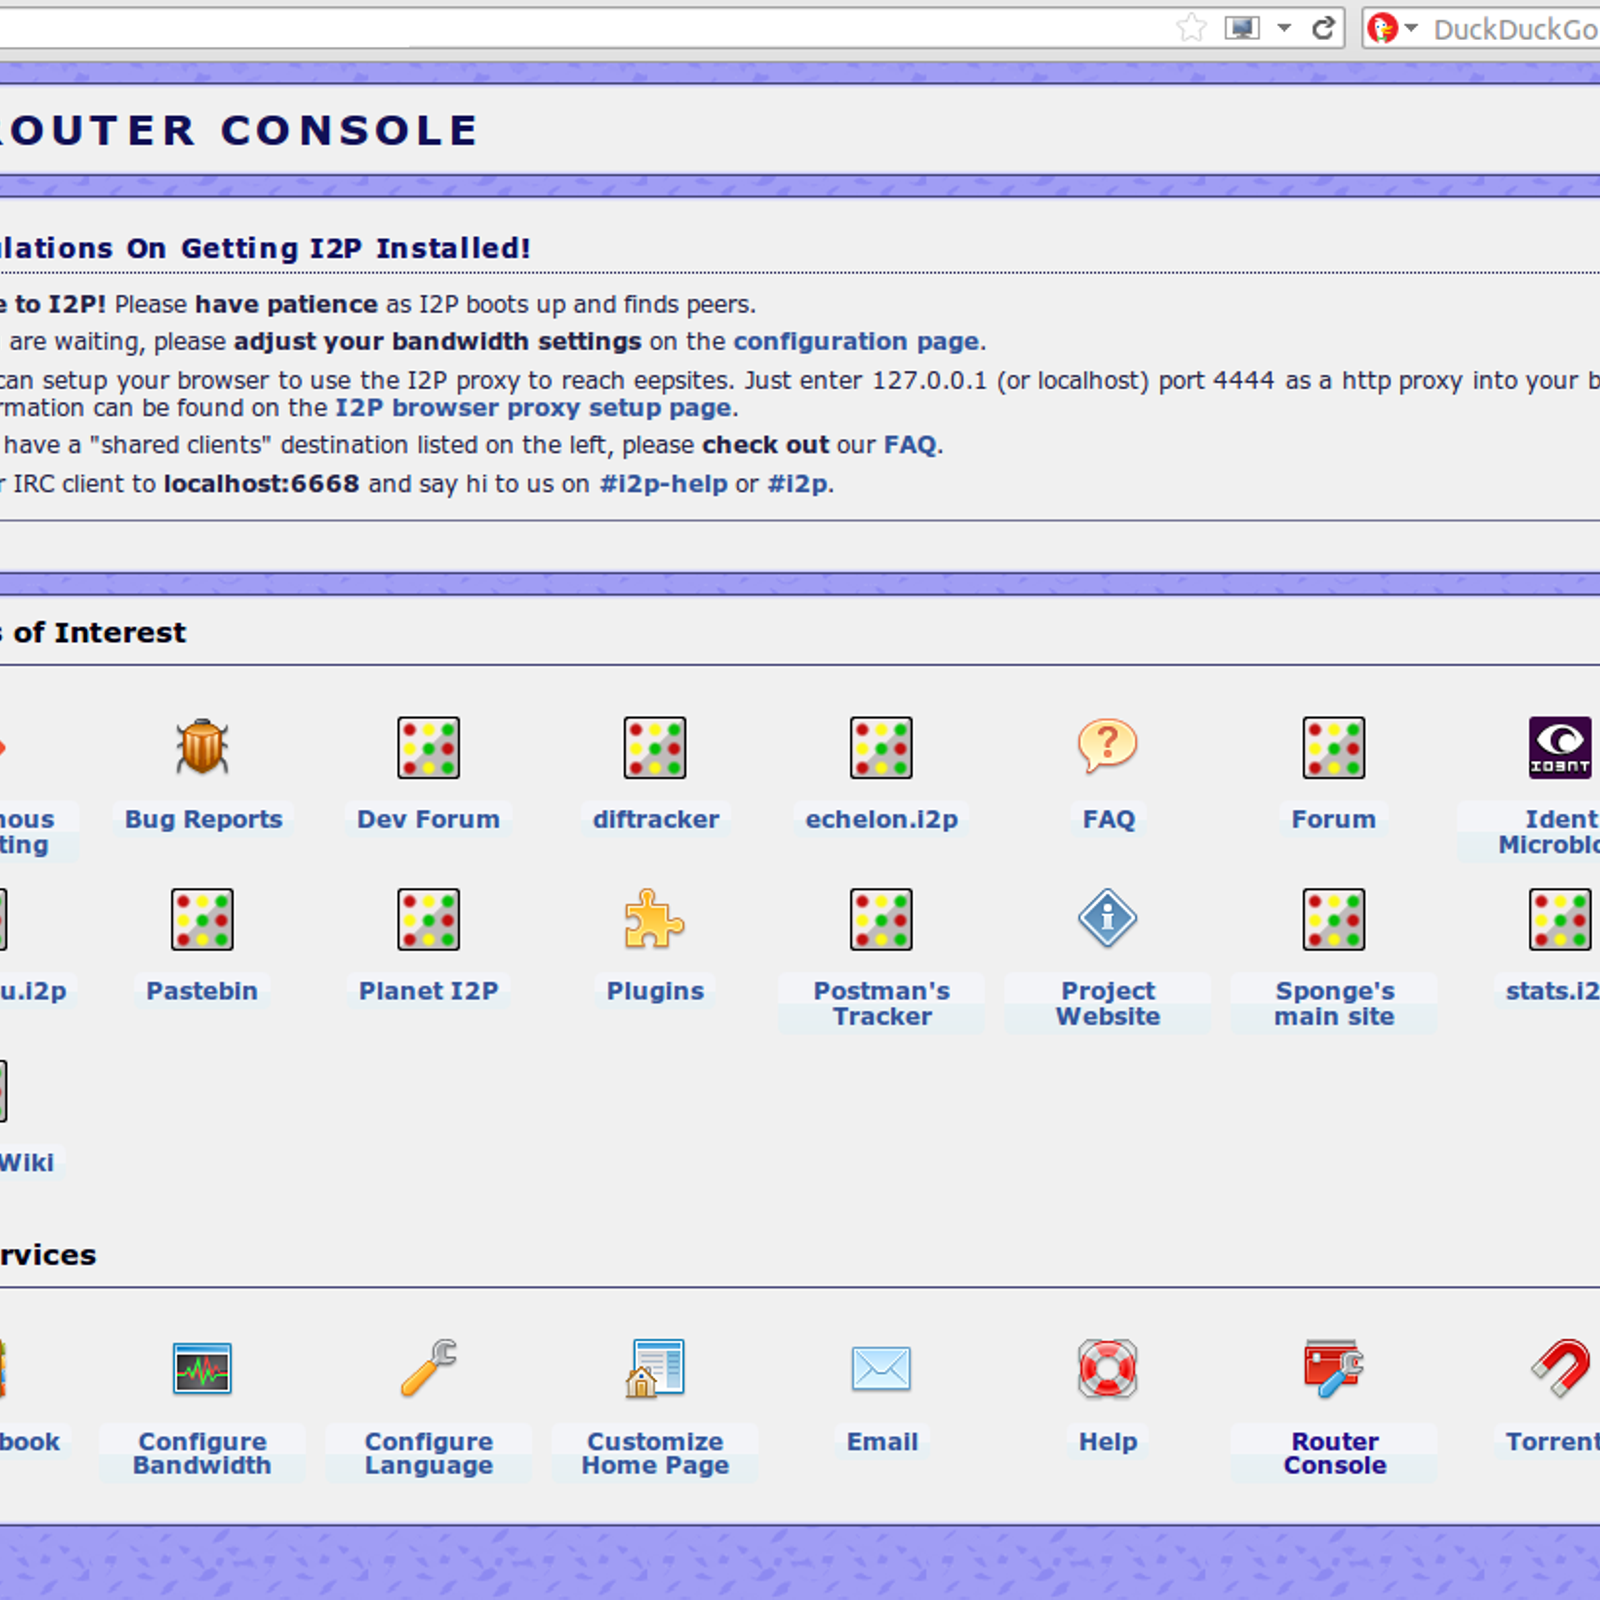Open the Dev Forum icon
1600x1600 pixels.
(x=428, y=747)
